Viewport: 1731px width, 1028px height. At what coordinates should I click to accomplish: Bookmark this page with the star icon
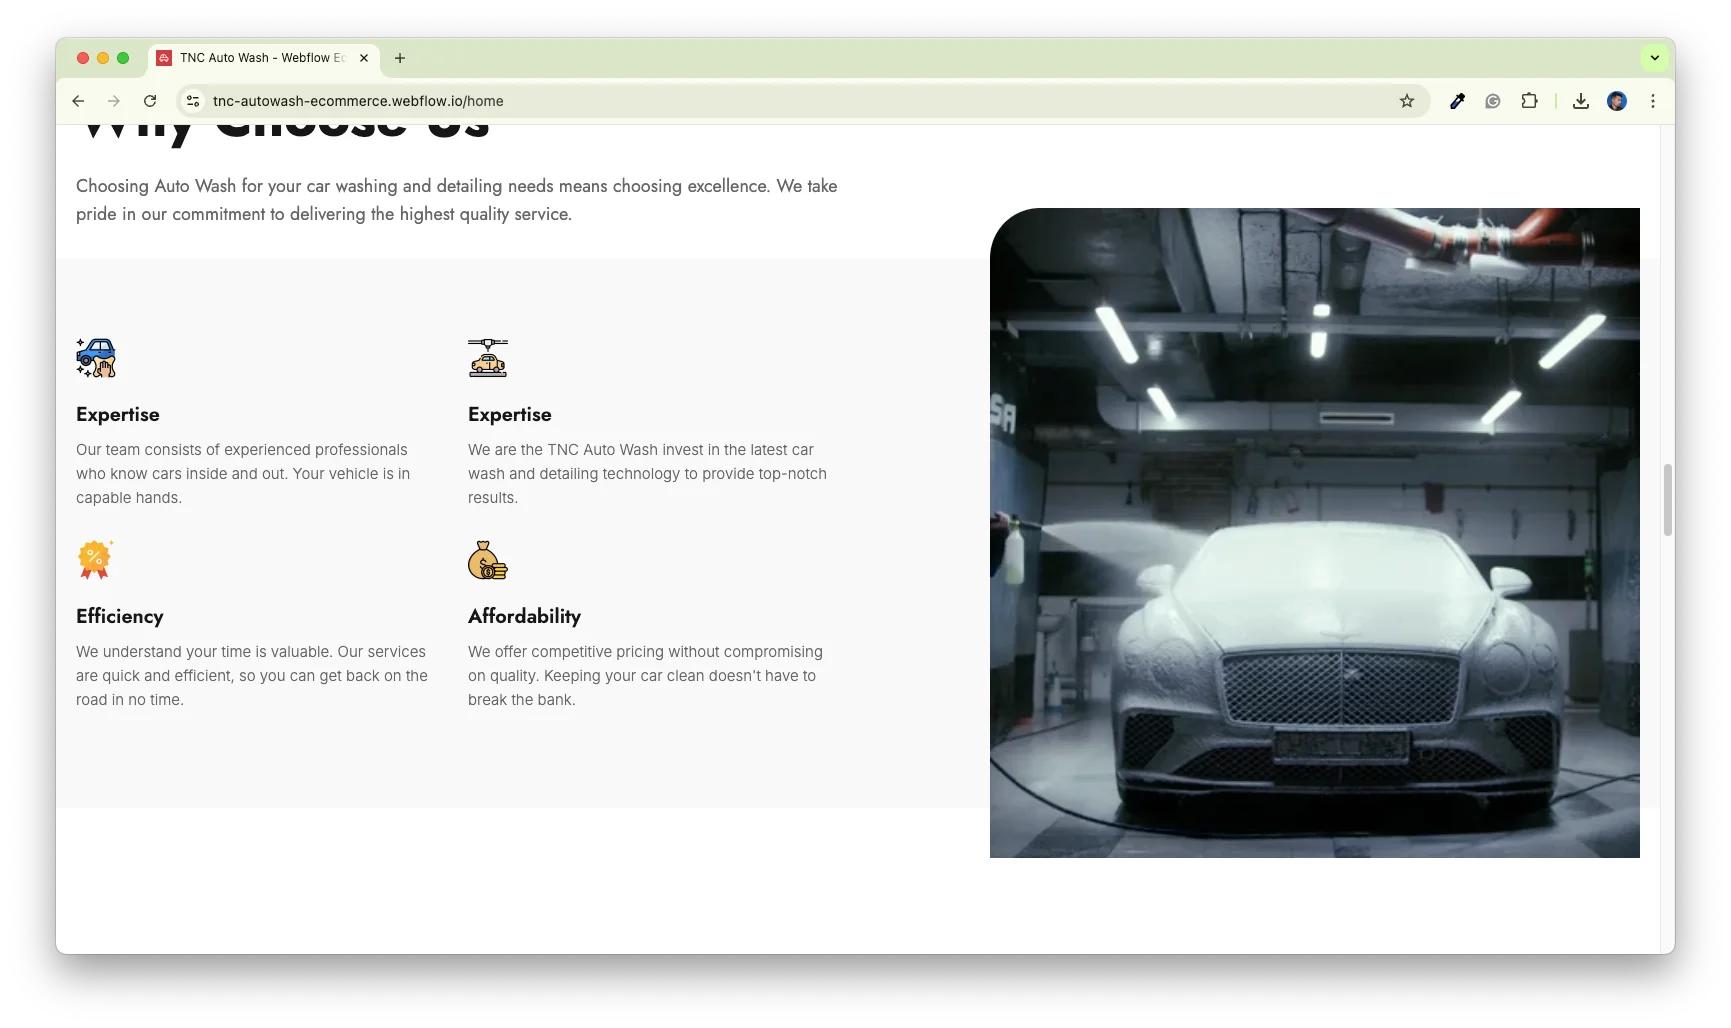pyautogui.click(x=1407, y=101)
